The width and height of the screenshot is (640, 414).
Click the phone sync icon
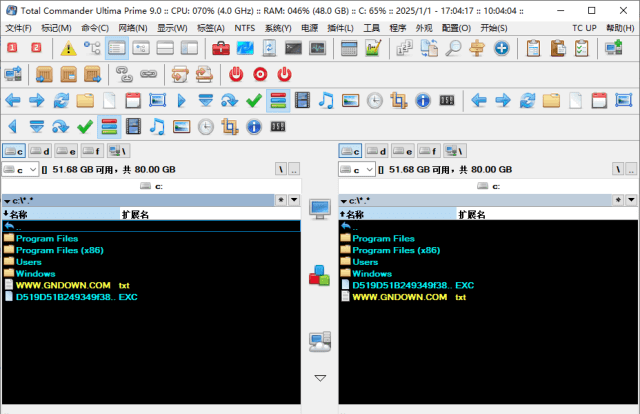(x=269, y=48)
